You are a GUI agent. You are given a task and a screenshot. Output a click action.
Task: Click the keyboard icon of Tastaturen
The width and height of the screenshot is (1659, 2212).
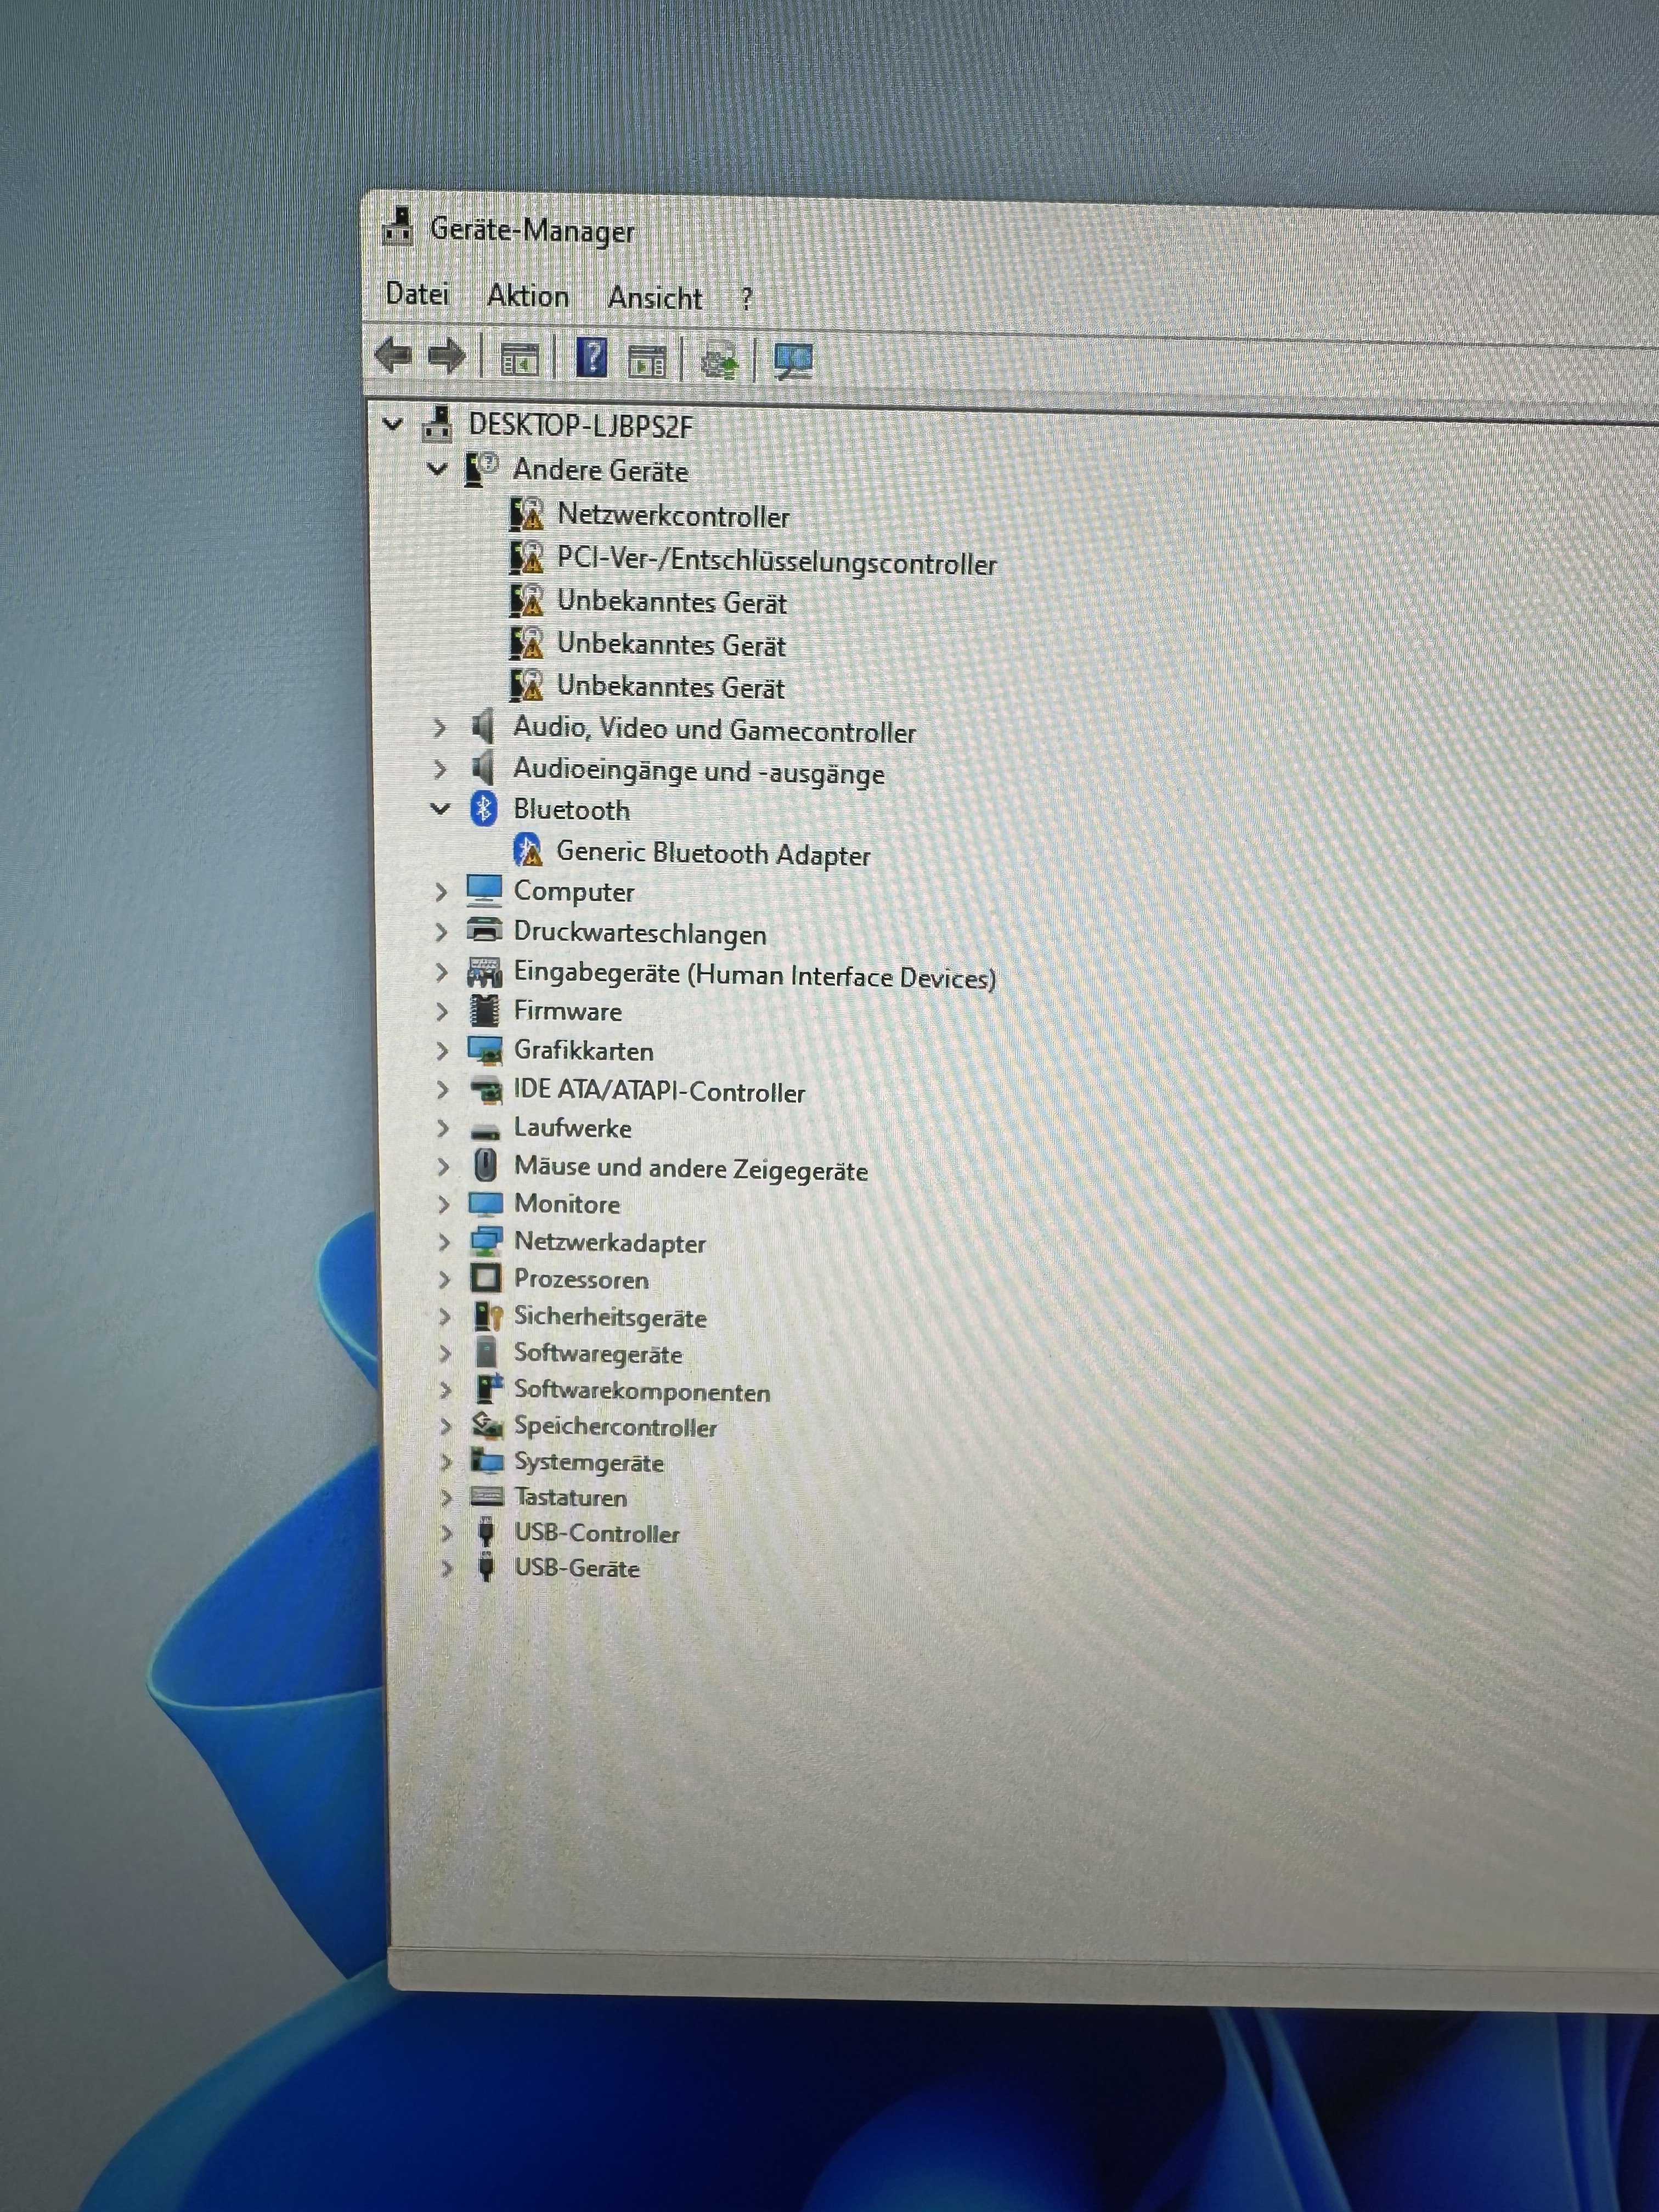coord(488,1496)
